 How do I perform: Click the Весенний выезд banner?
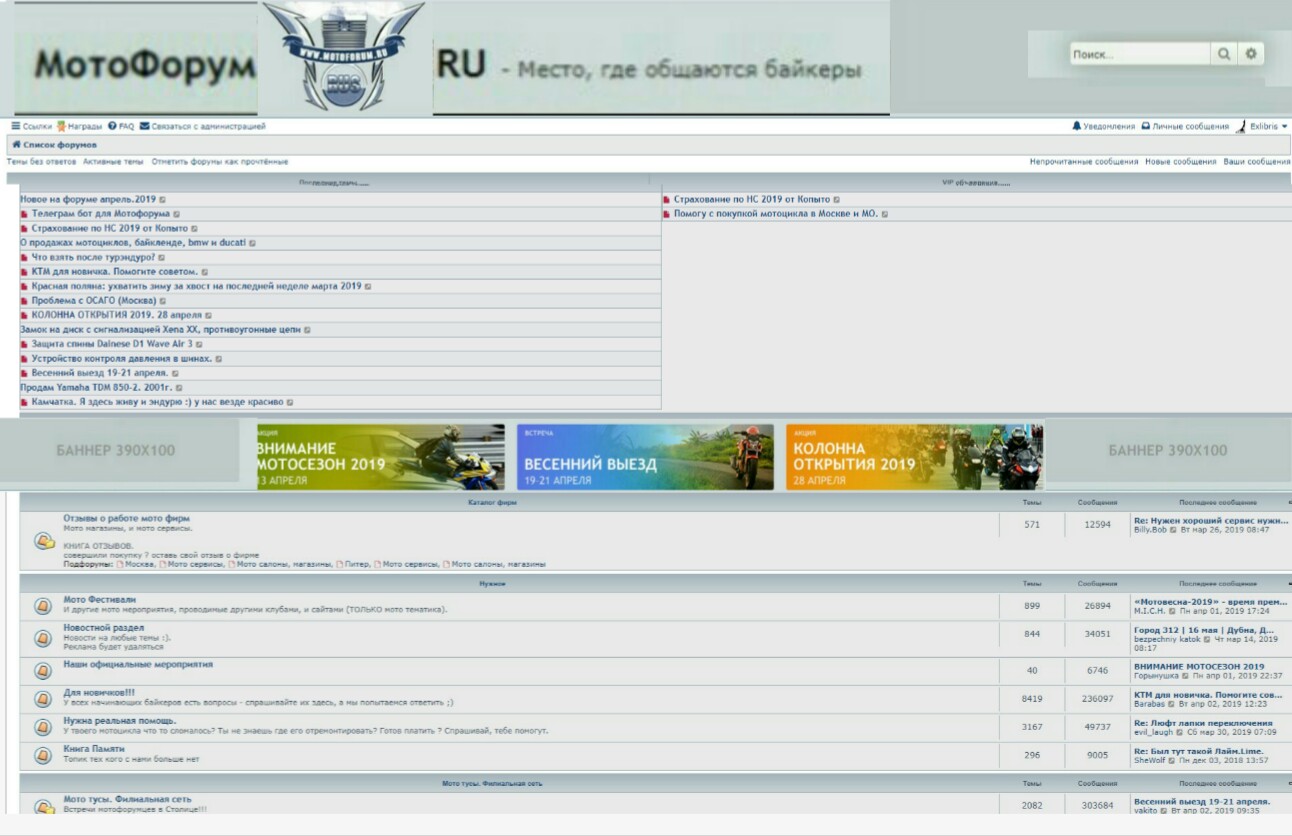tap(645, 457)
